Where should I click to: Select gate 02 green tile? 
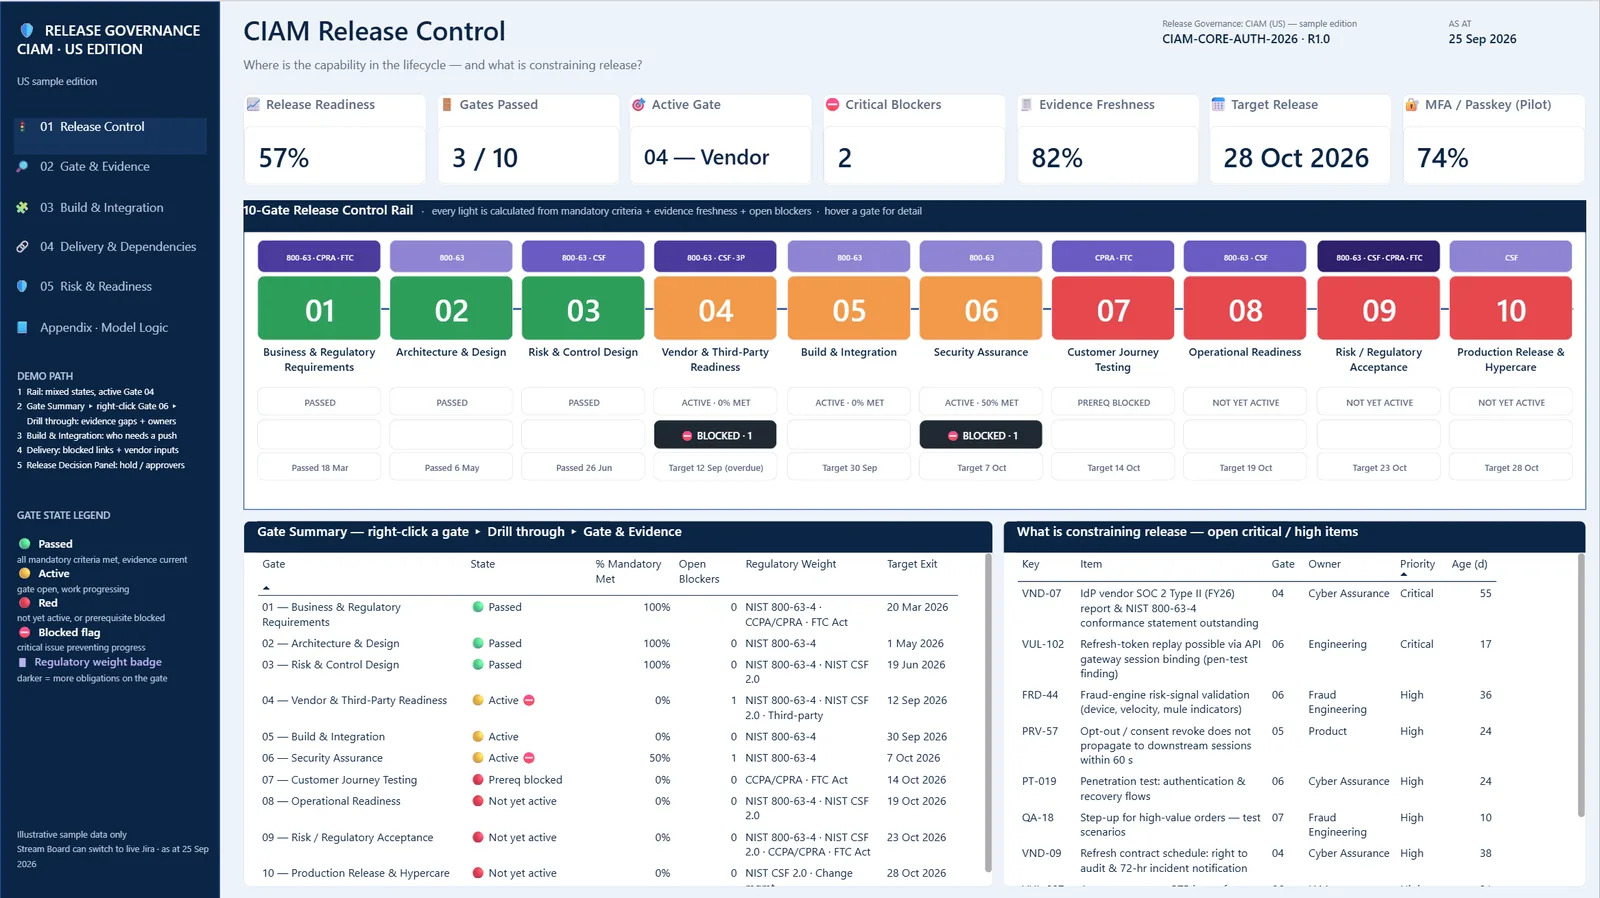451,309
